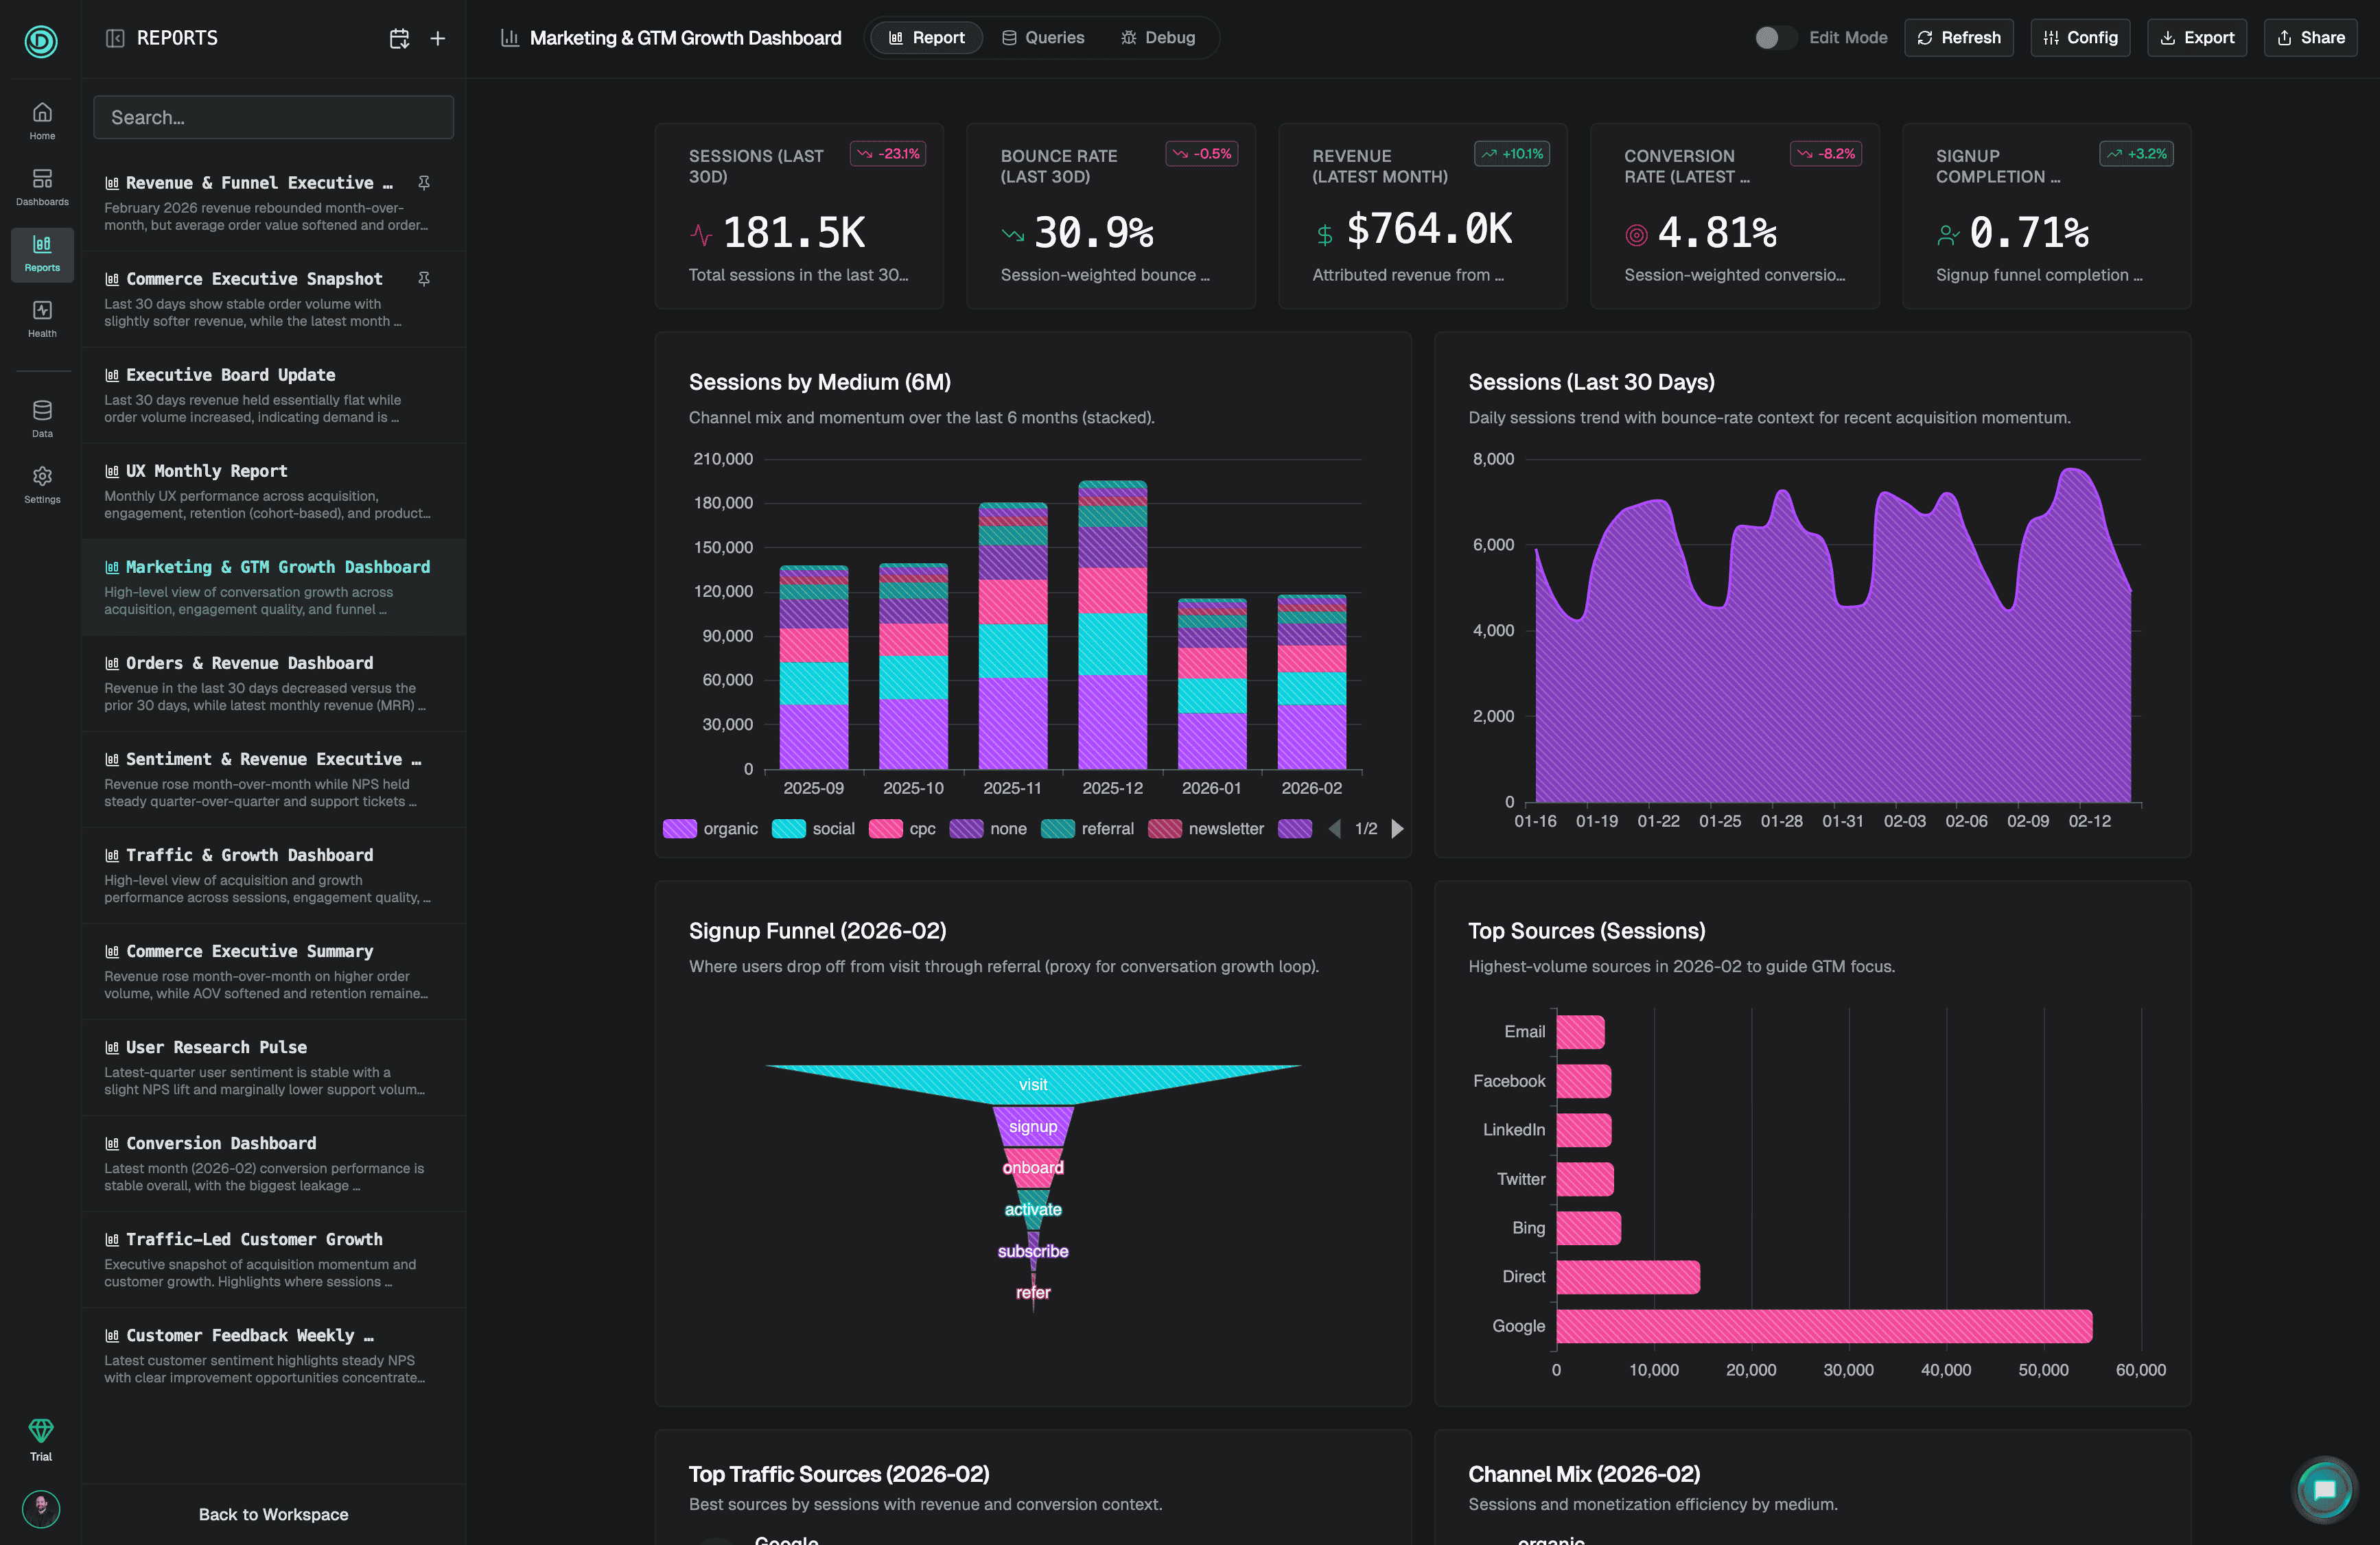Viewport: 2380px width, 1545px height.
Task: Unpin the Revenue & Funnel Executive report
Action: pyautogui.click(x=424, y=183)
